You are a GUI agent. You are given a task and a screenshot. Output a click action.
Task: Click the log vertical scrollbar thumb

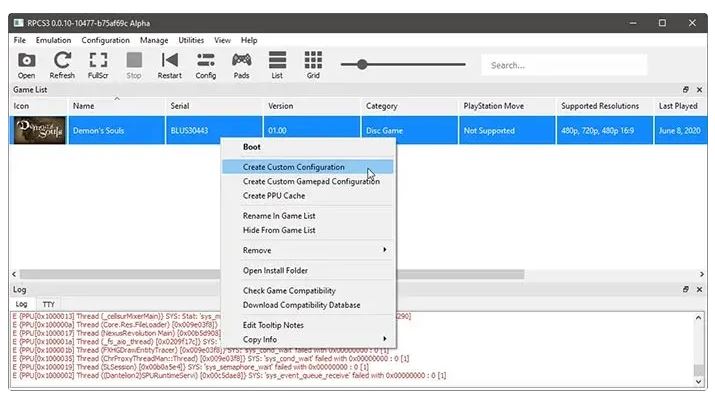[x=699, y=370]
